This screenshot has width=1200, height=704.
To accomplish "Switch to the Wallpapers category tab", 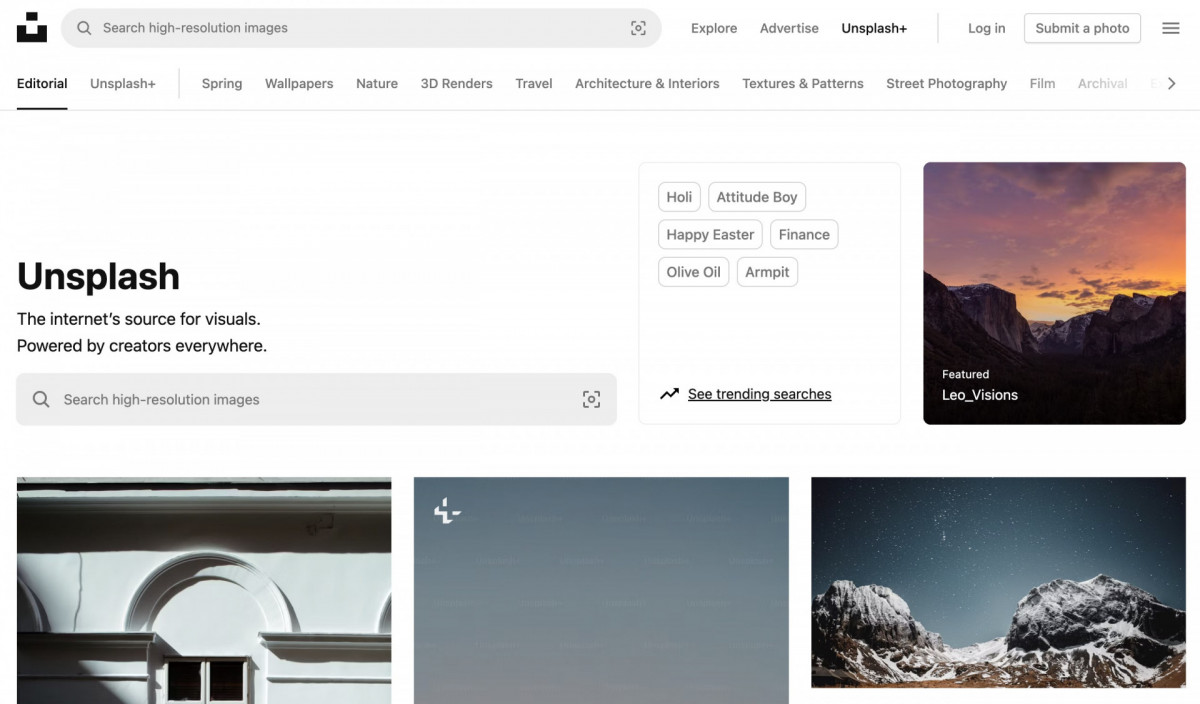I will coord(299,83).
